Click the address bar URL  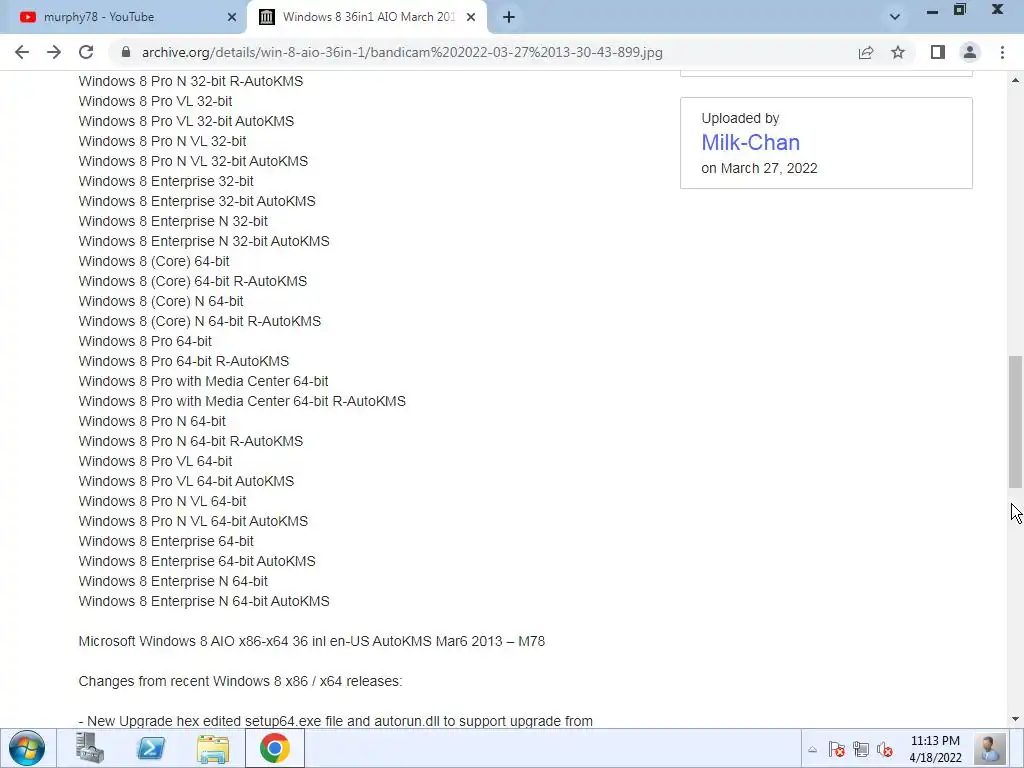point(402,52)
